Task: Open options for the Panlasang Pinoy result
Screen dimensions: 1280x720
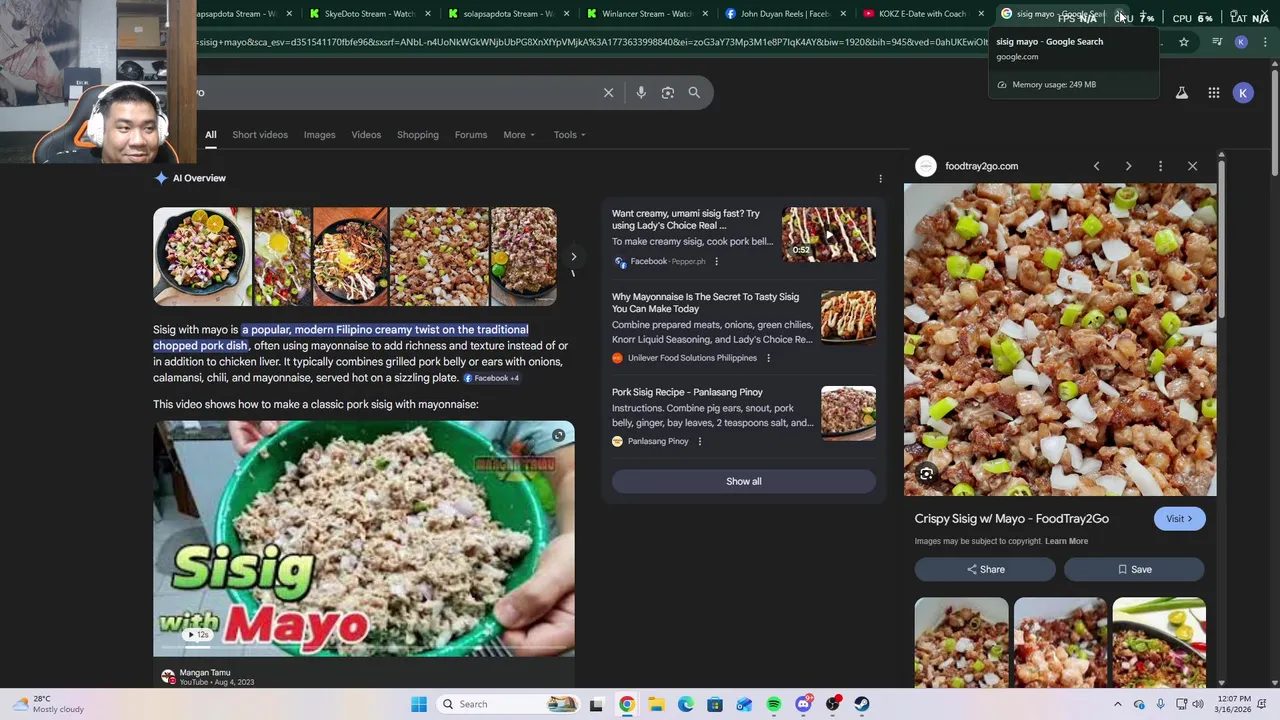Action: coord(699,441)
